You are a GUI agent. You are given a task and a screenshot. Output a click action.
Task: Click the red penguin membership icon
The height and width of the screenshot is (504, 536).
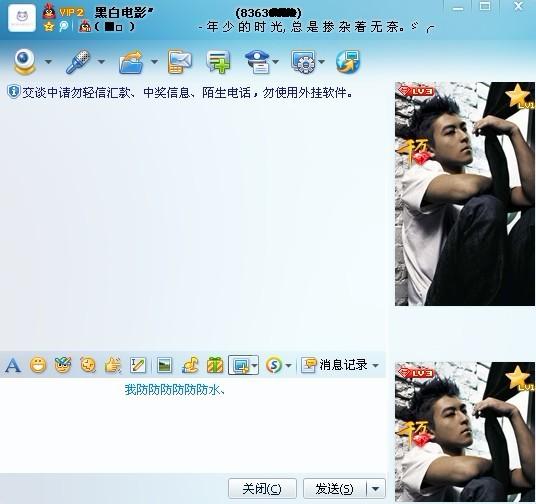pos(50,12)
